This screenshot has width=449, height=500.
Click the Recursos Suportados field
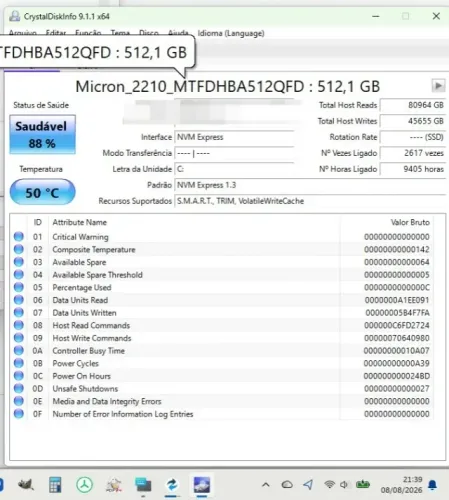tap(310, 201)
